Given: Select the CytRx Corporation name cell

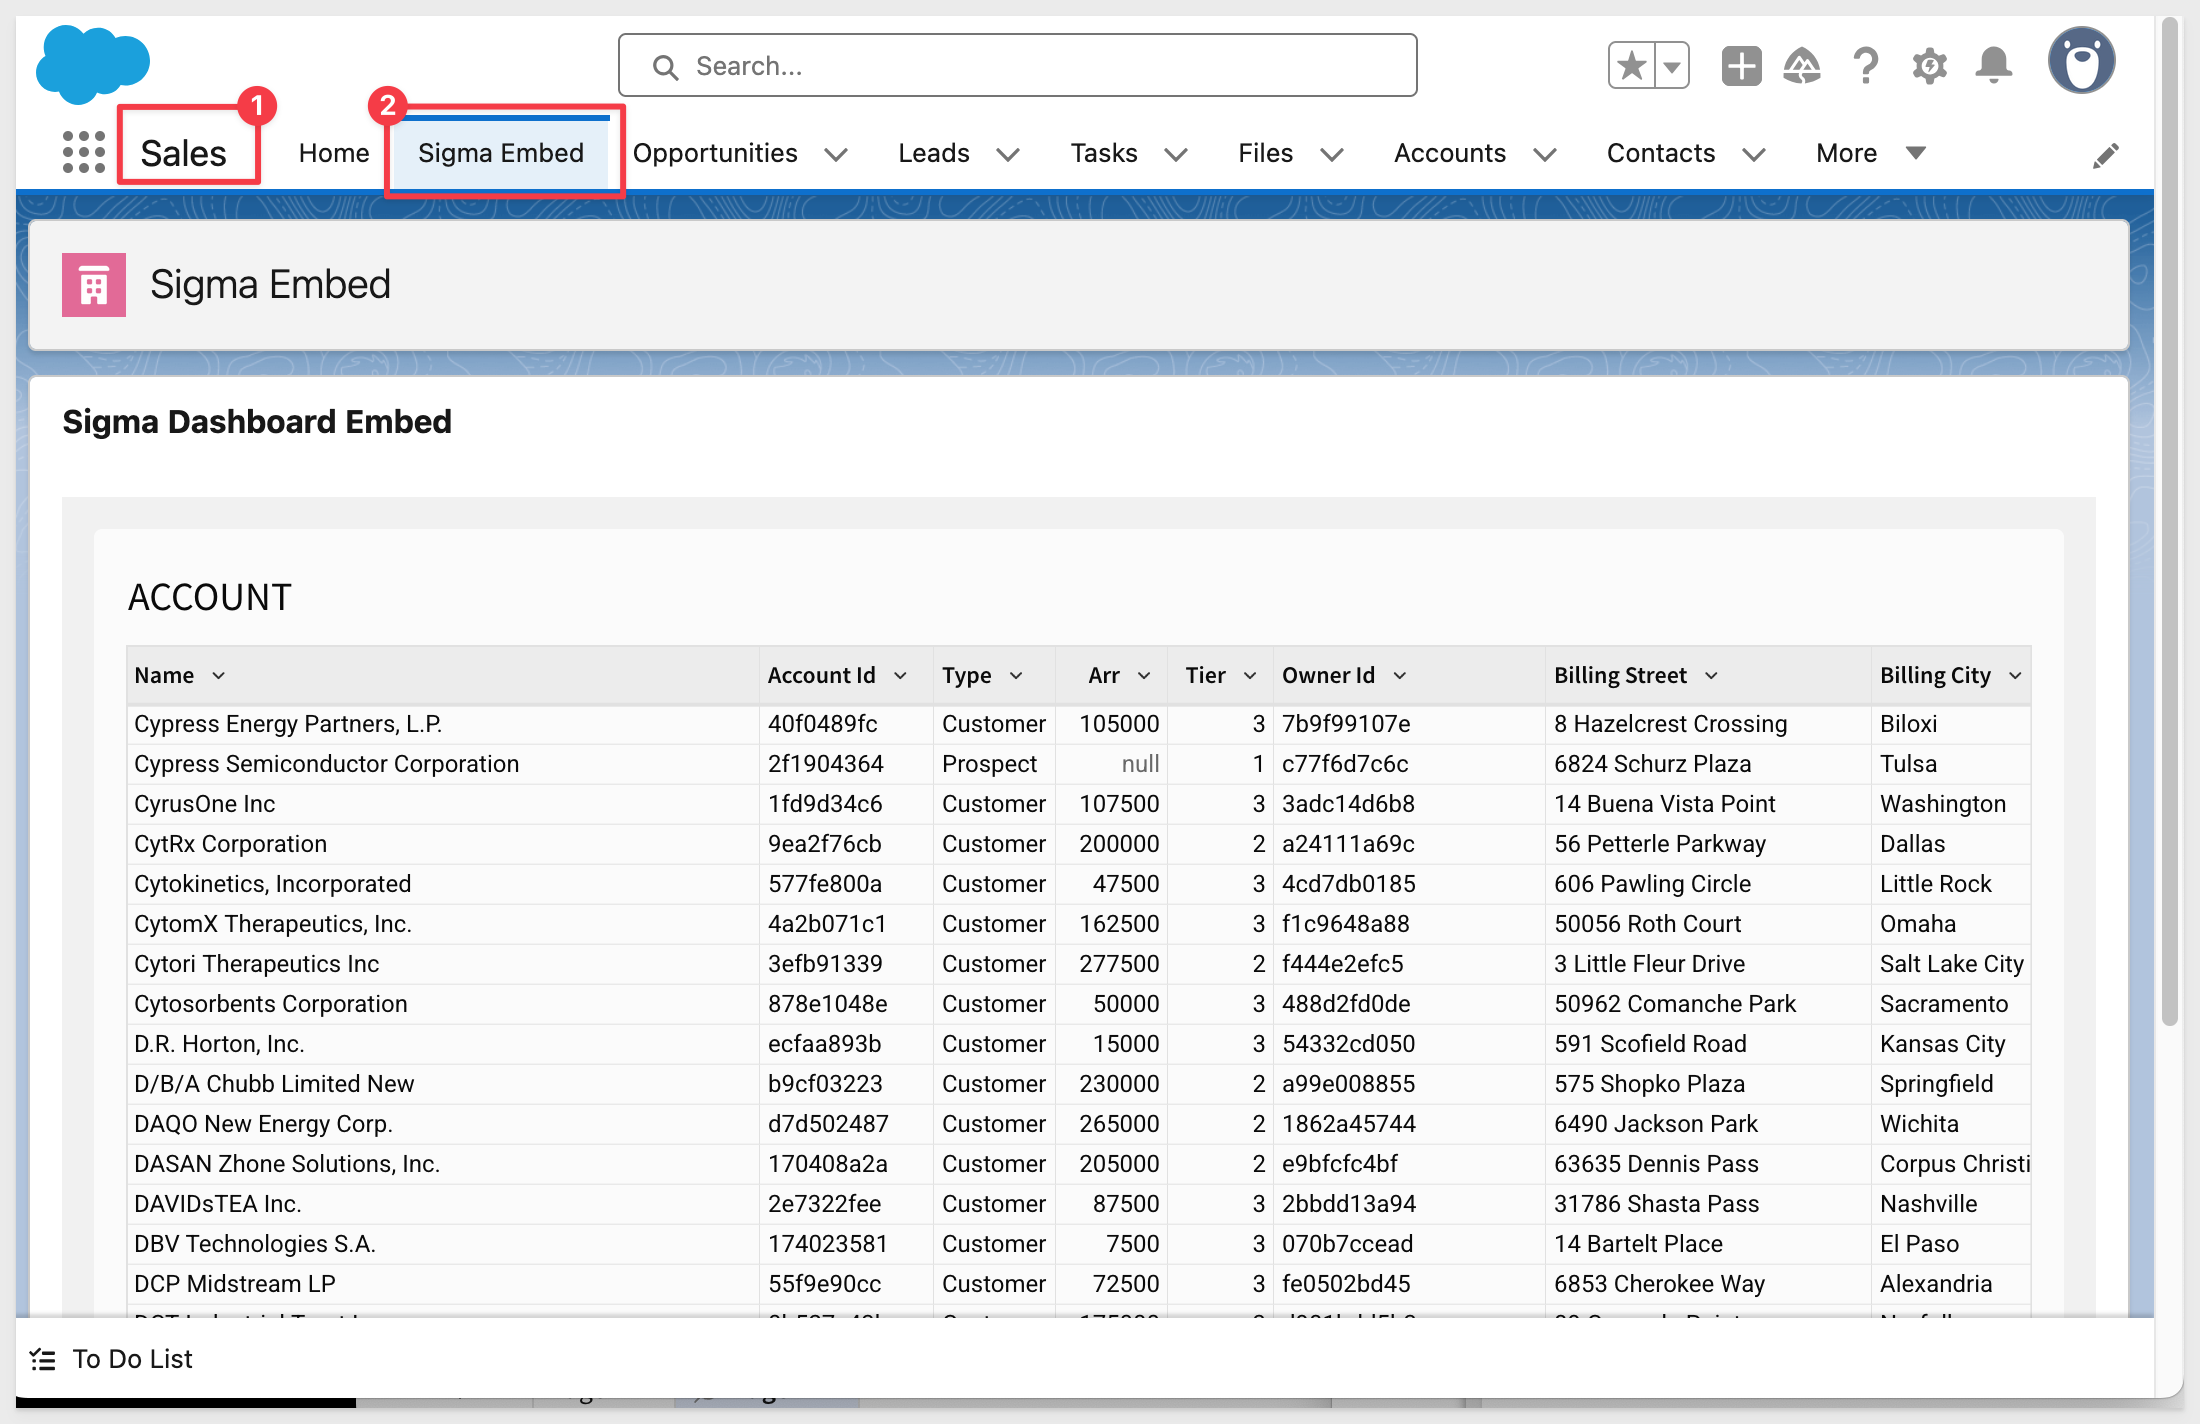Looking at the screenshot, I should (x=443, y=844).
